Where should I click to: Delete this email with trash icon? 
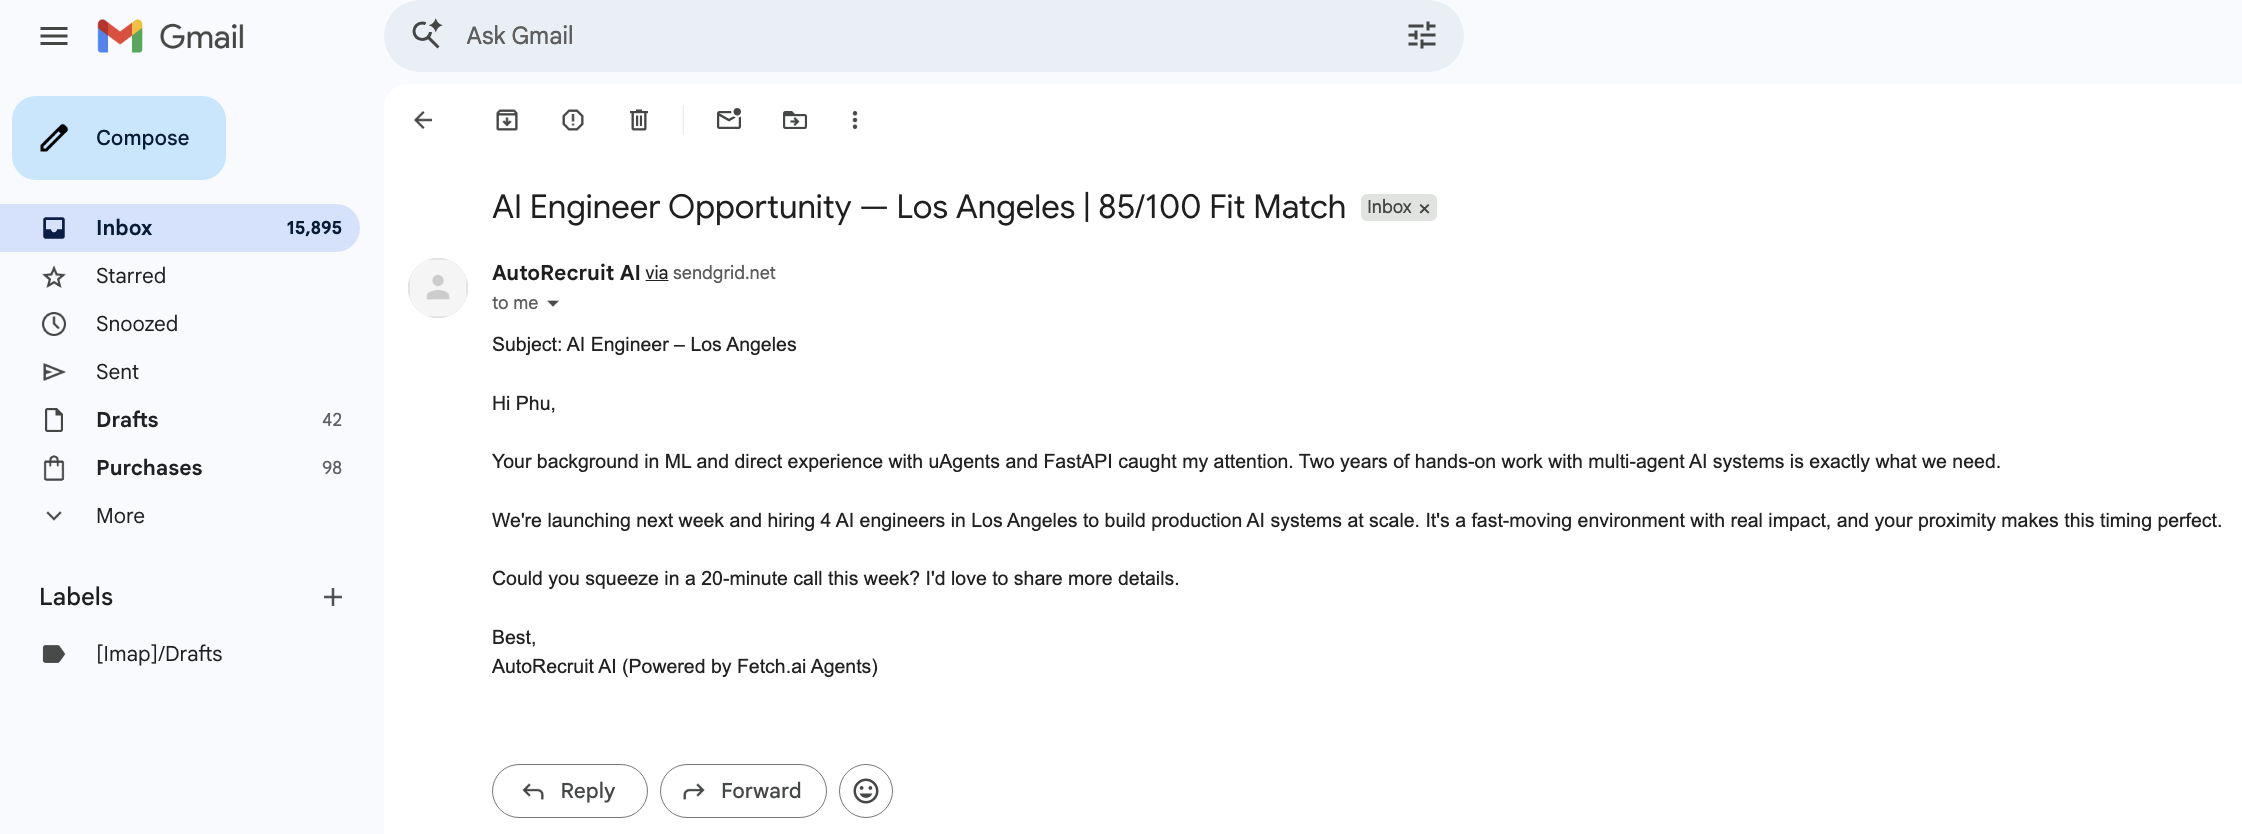point(639,120)
